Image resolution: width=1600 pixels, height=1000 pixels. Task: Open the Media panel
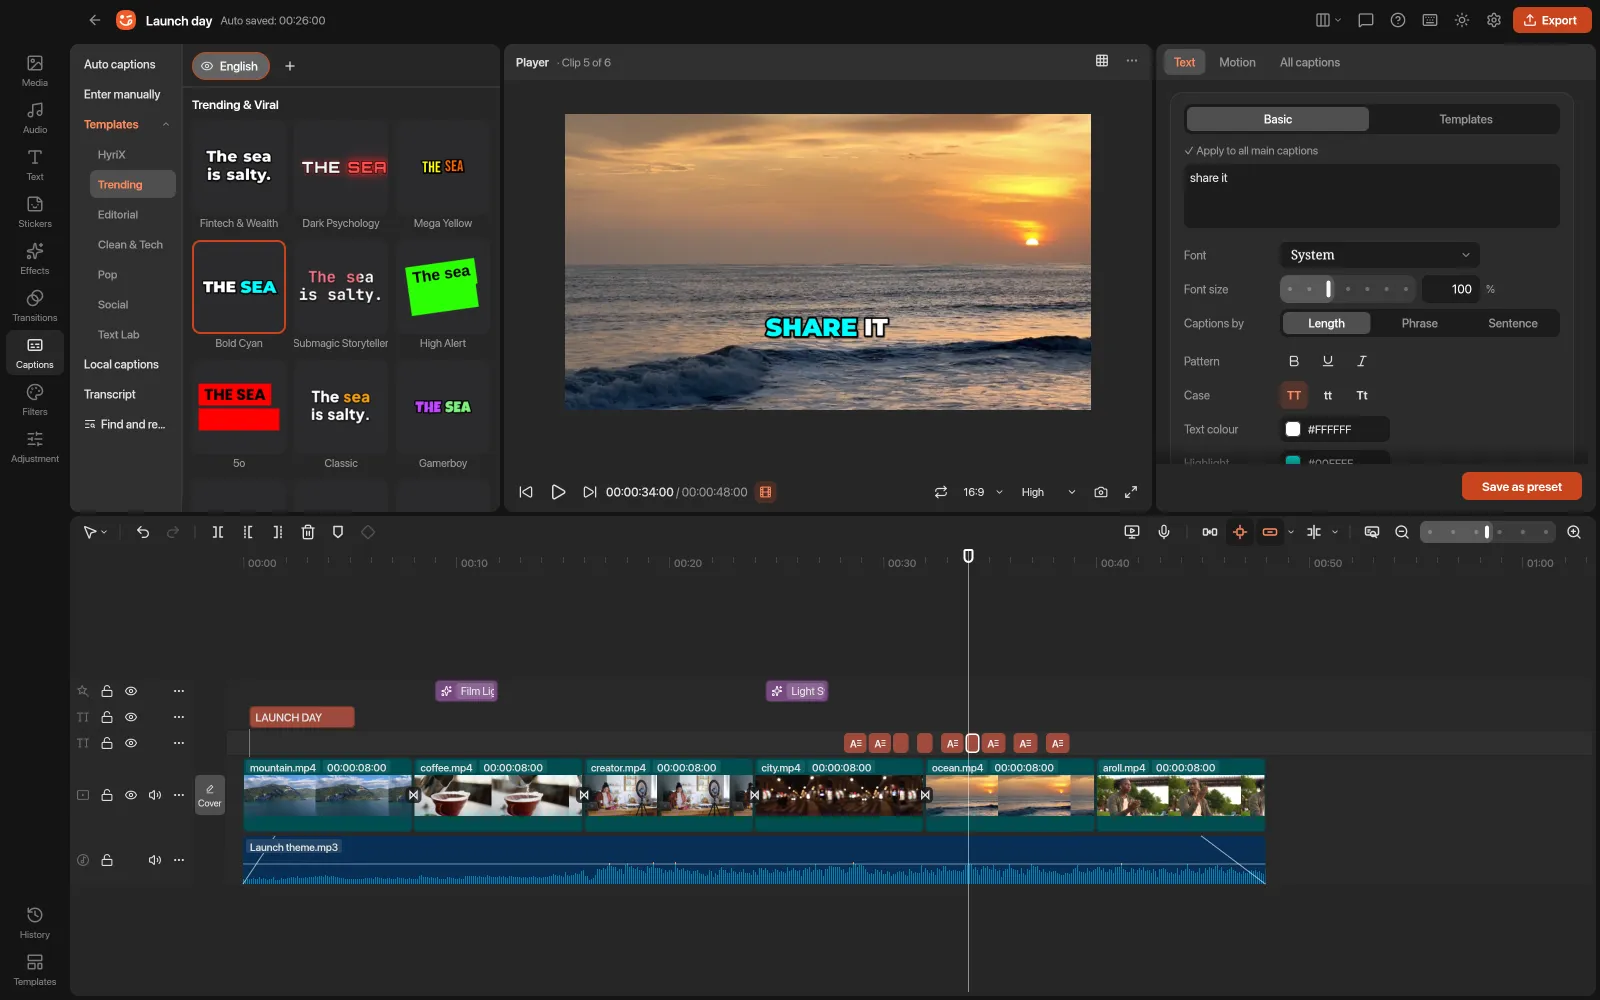(x=35, y=70)
